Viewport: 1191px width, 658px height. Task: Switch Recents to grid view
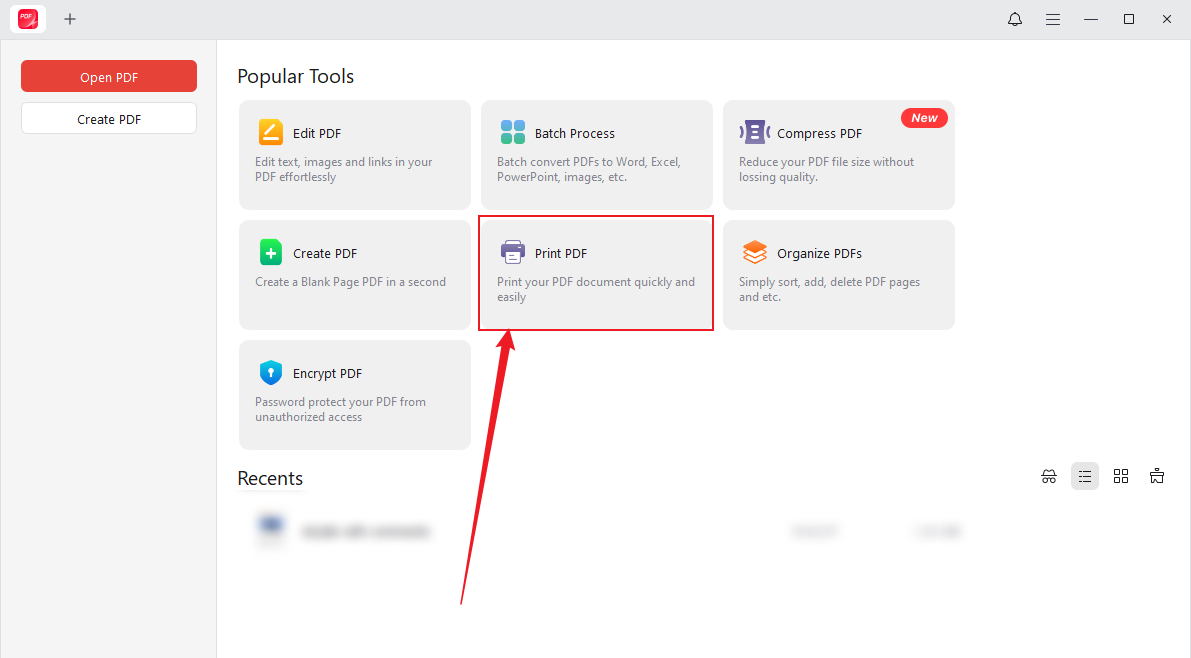coord(1121,477)
